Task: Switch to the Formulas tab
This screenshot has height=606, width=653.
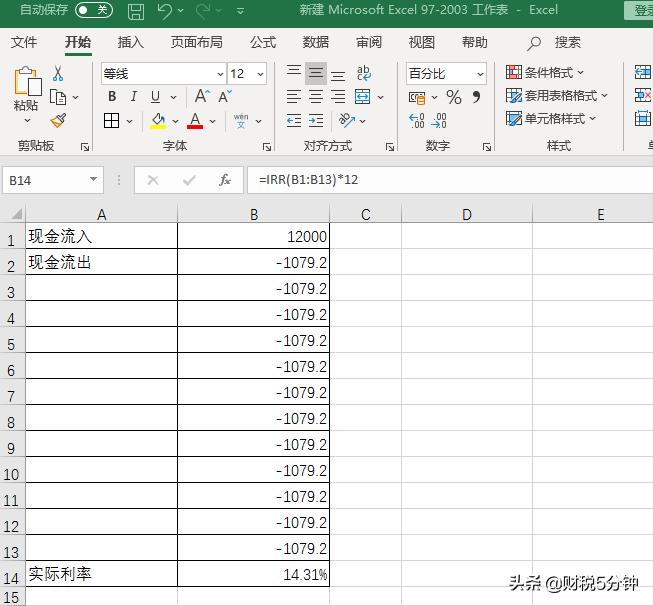Action: pyautogui.click(x=263, y=42)
